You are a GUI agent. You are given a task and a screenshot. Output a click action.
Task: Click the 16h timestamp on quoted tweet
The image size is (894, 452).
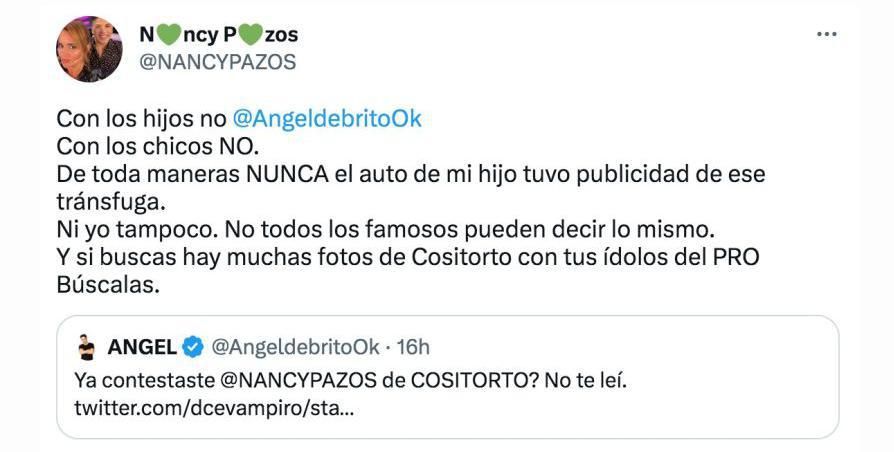pyautogui.click(x=413, y=347)
